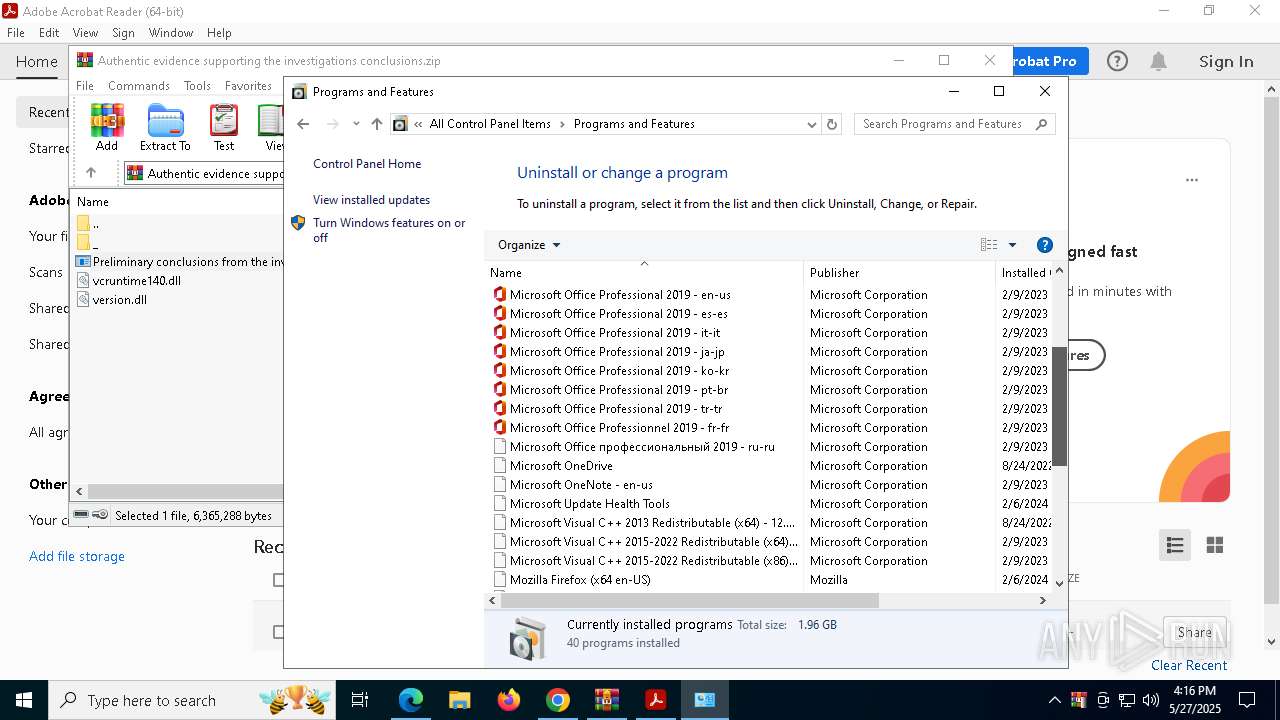The image size is (1280, 720).
Task: Click the Up arrow in Programs and Features
Action: click(377, 124)
